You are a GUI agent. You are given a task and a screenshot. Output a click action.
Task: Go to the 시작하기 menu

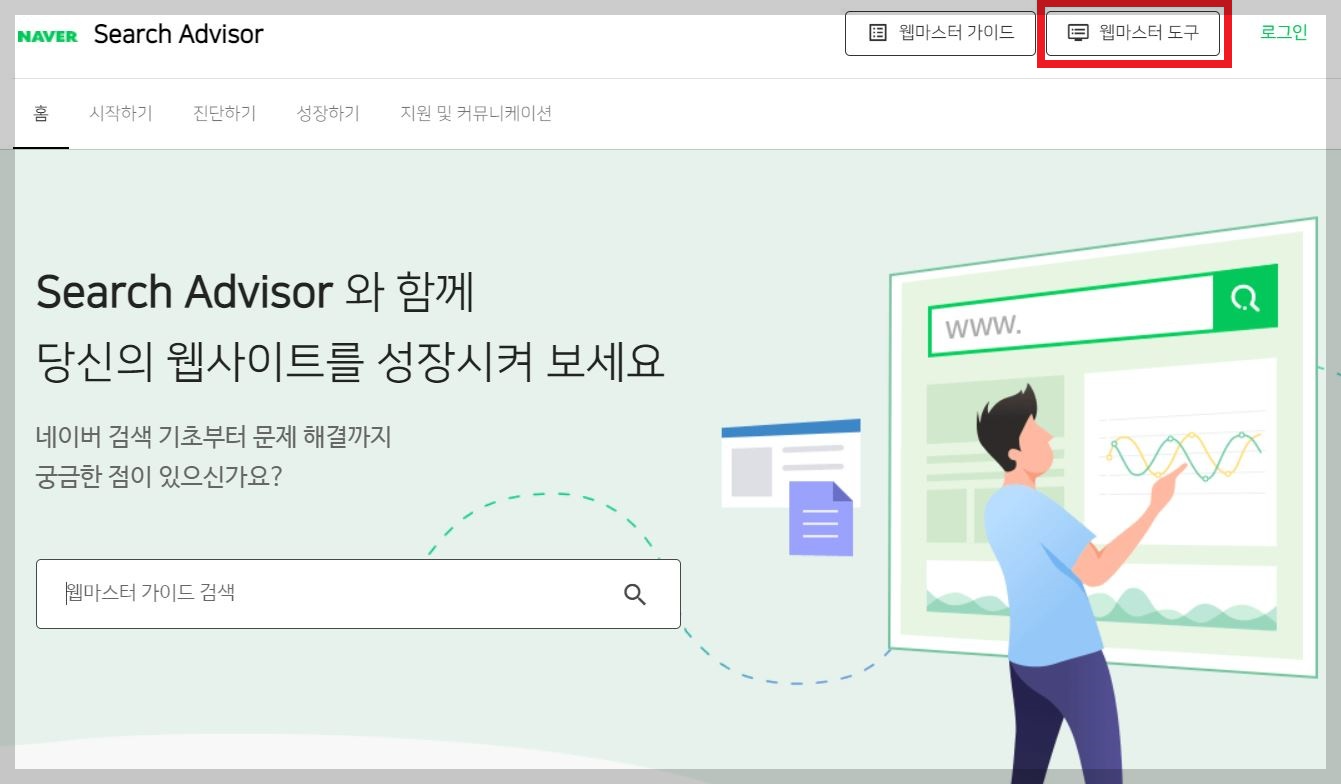pyautogui.click(x=121, y=113)
